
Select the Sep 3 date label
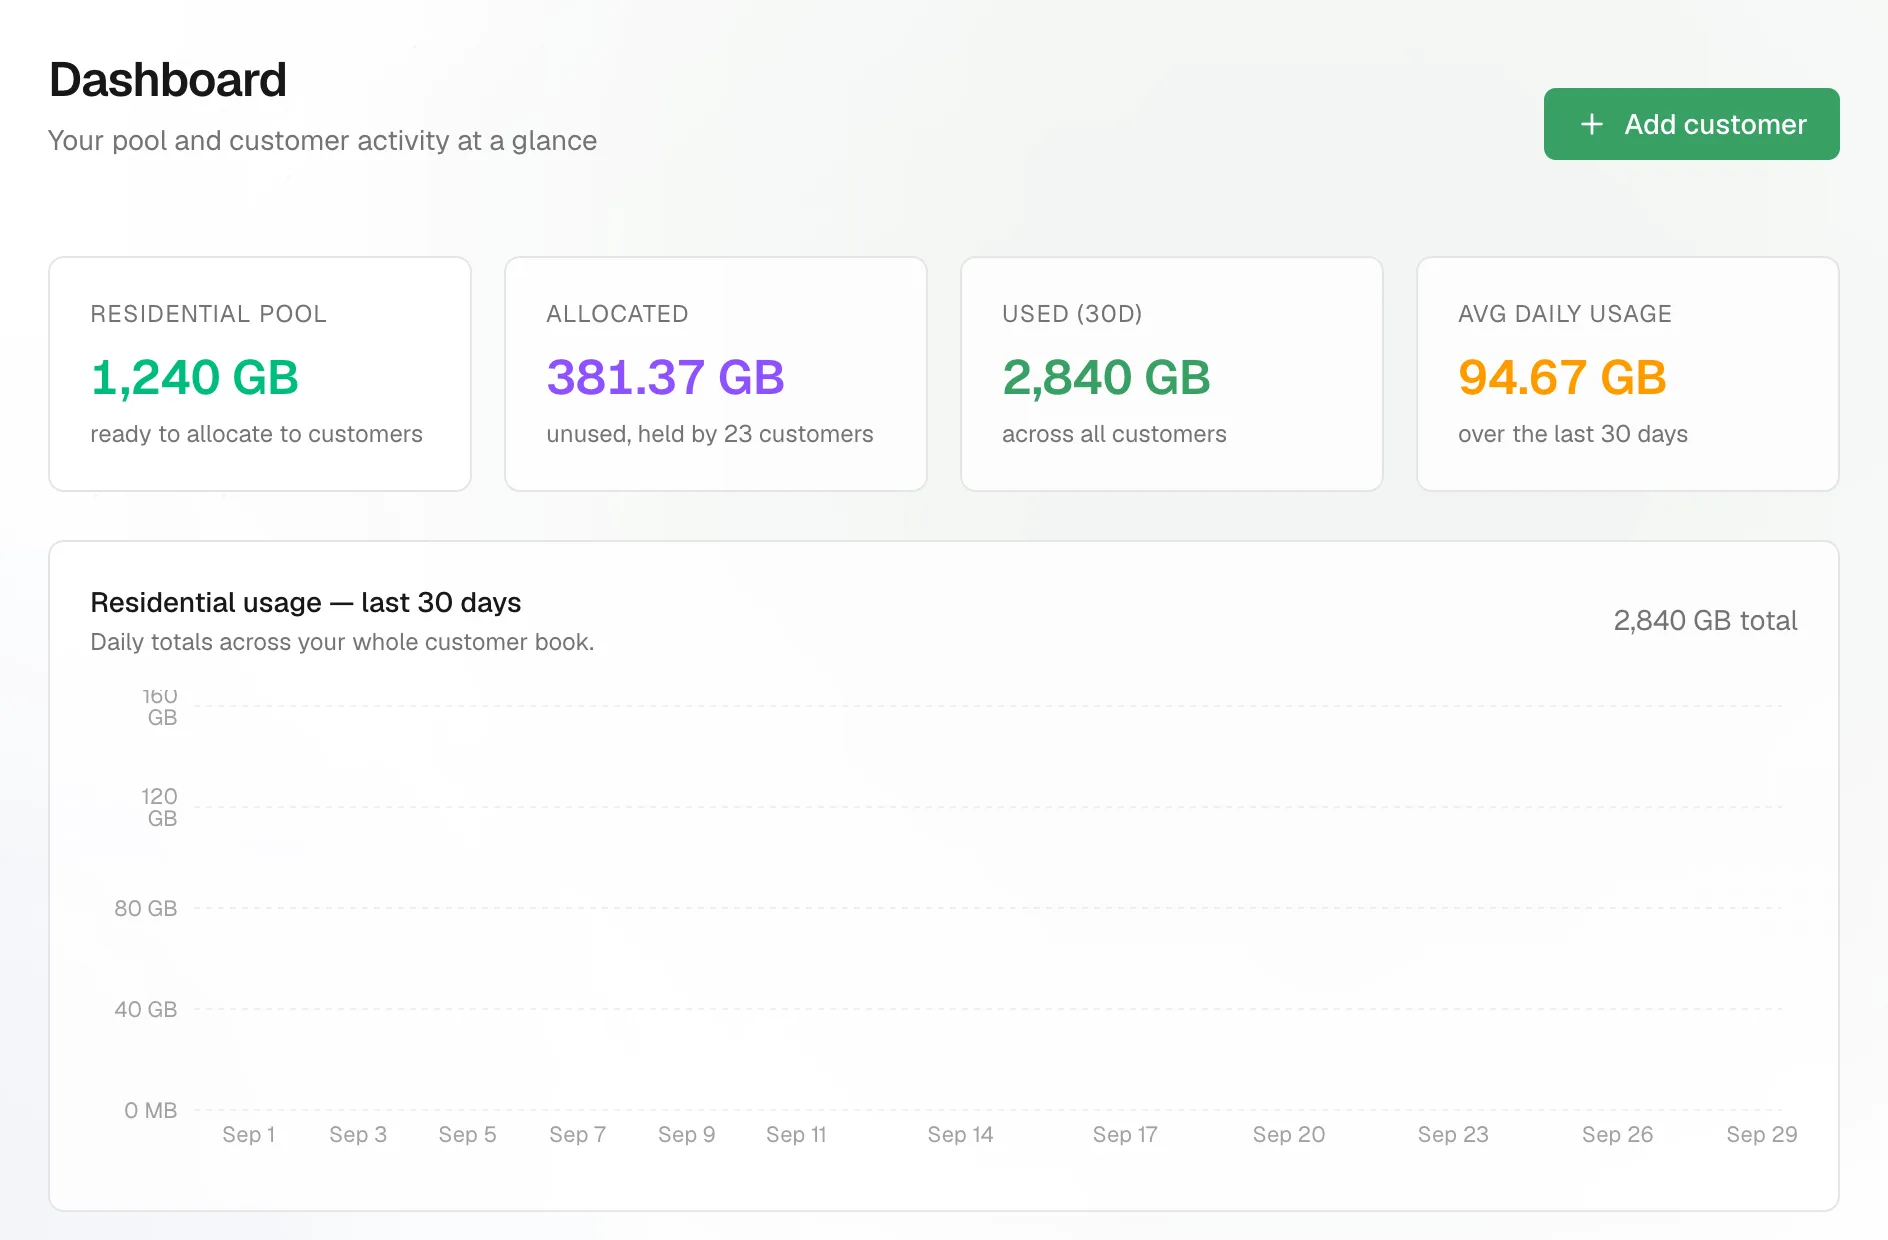(358, 1134)
